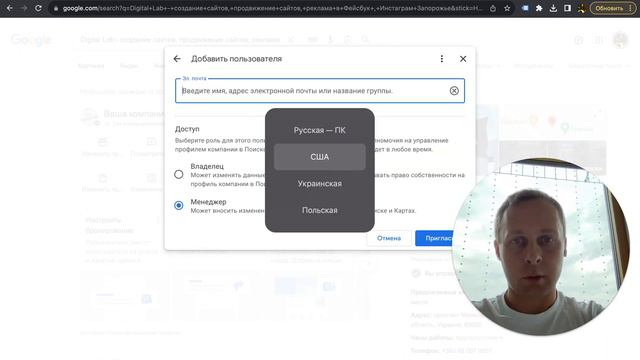Click the share icon in the address bar
The height and width of the screenshot is (360, 640).
tap(493, 8)
